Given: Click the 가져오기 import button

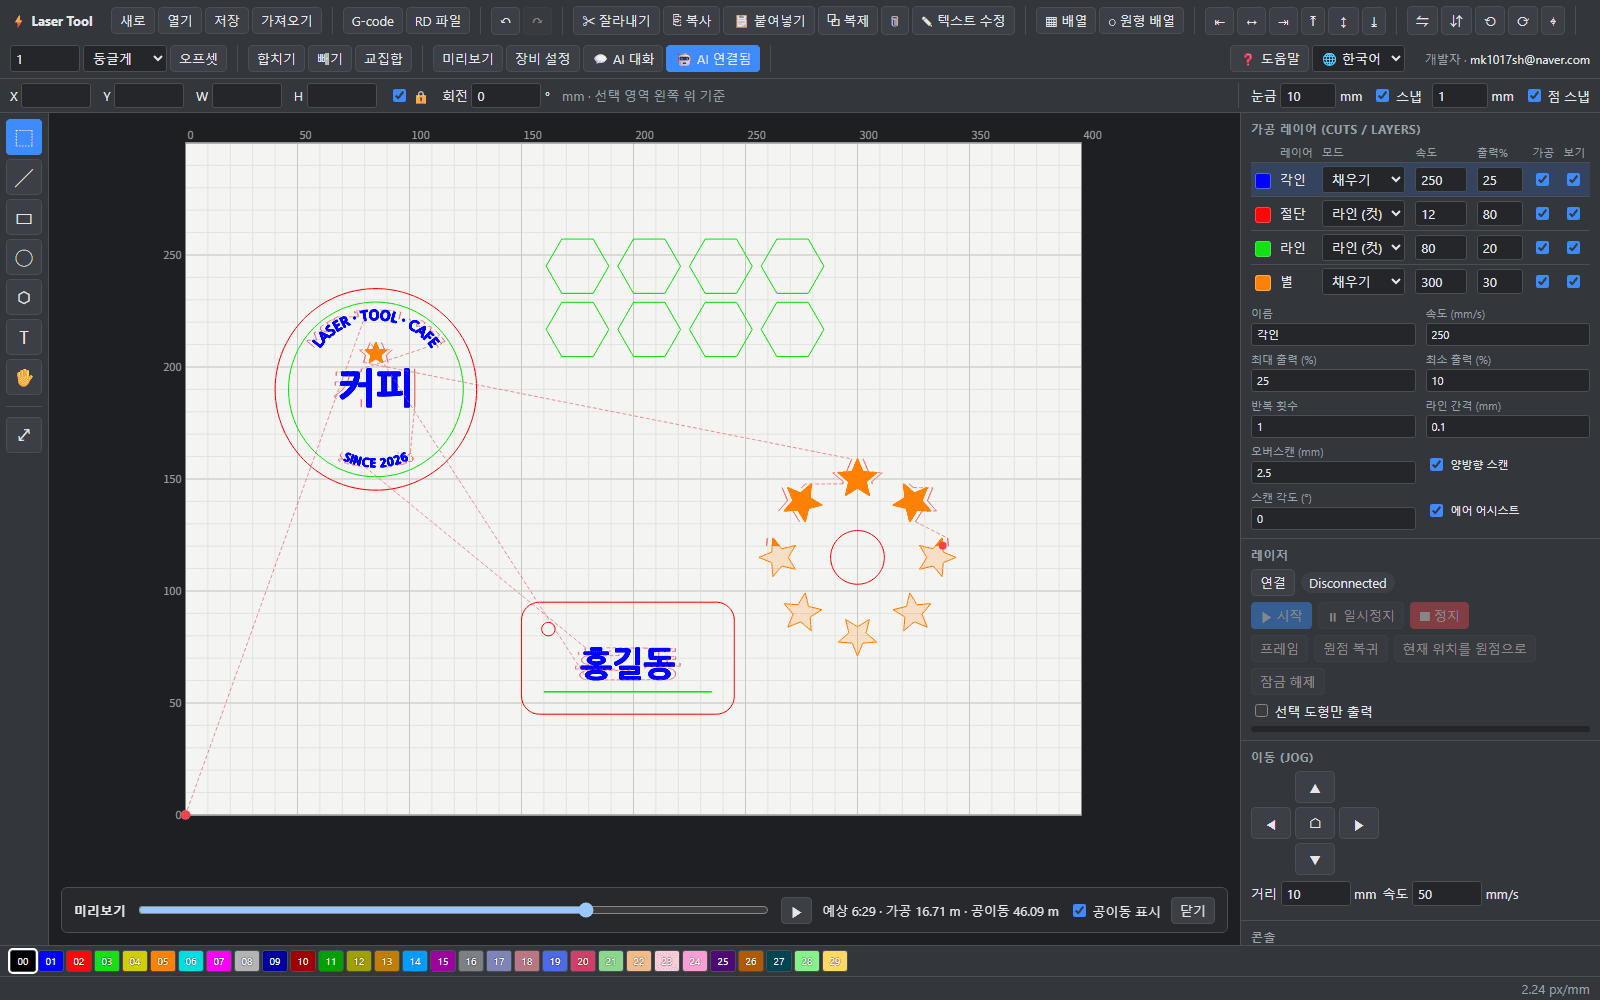Looking at the screenshot, I should tap(287, 21).
